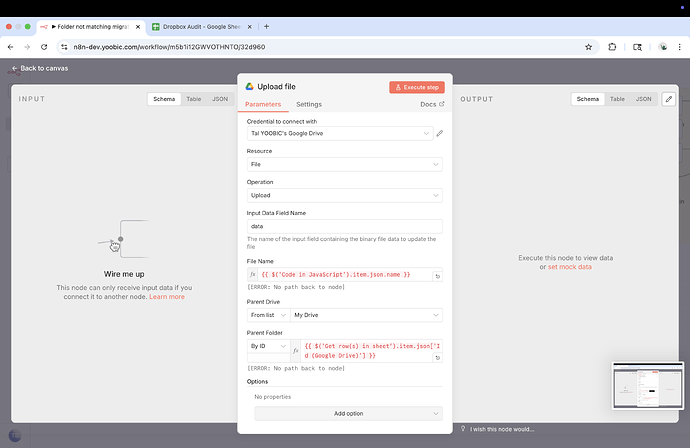This screenshot has height=448, width=690.
Task: Click the browser back arrow
Action: click(11, 47)
